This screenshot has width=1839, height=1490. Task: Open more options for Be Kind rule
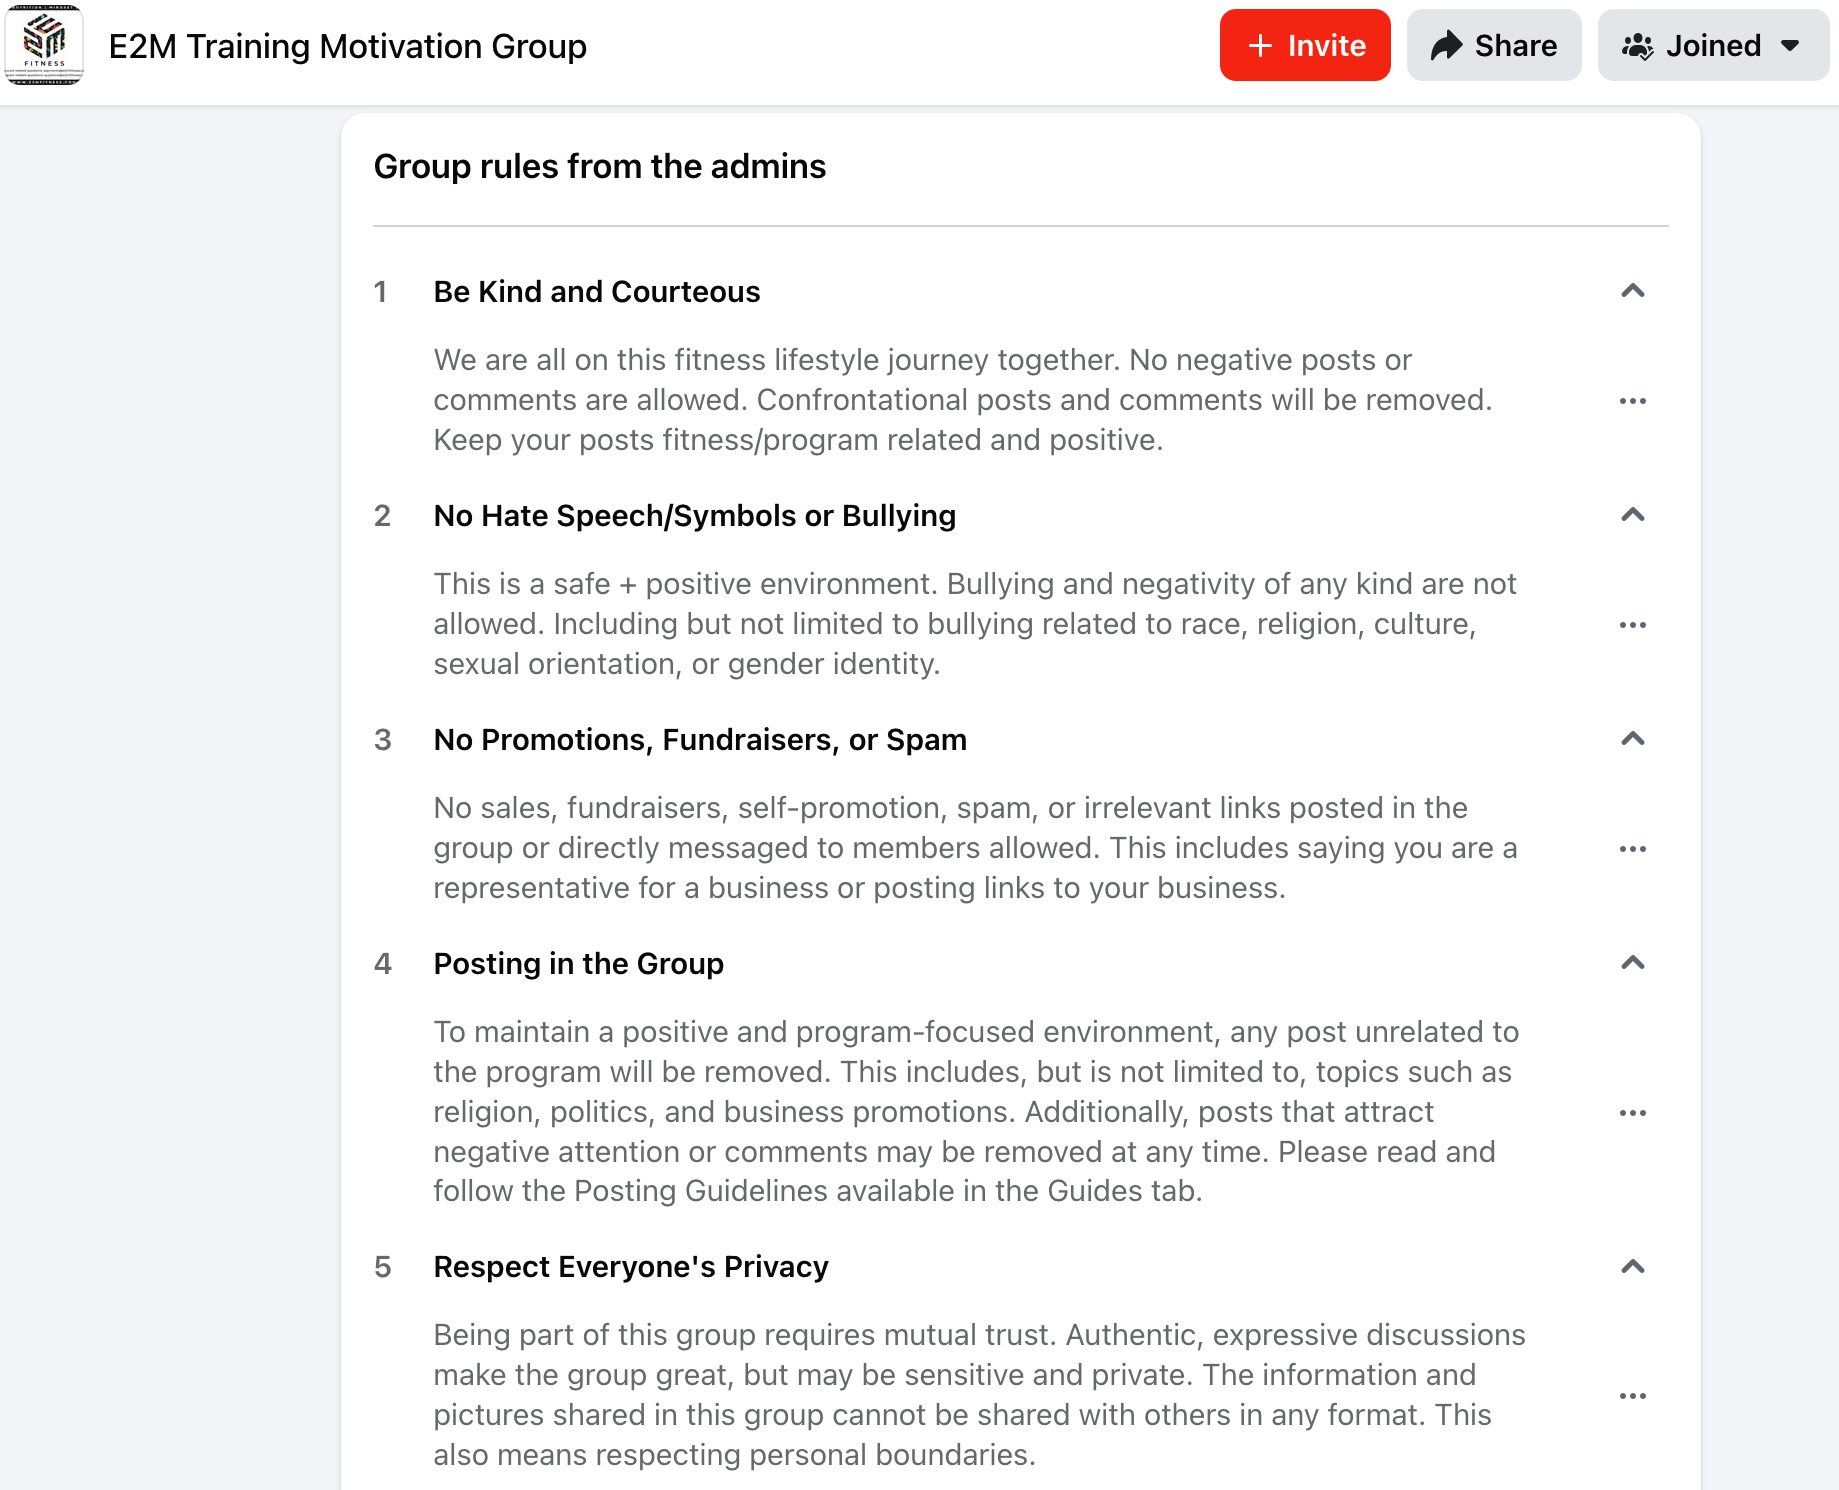[x=1632, y=401]
